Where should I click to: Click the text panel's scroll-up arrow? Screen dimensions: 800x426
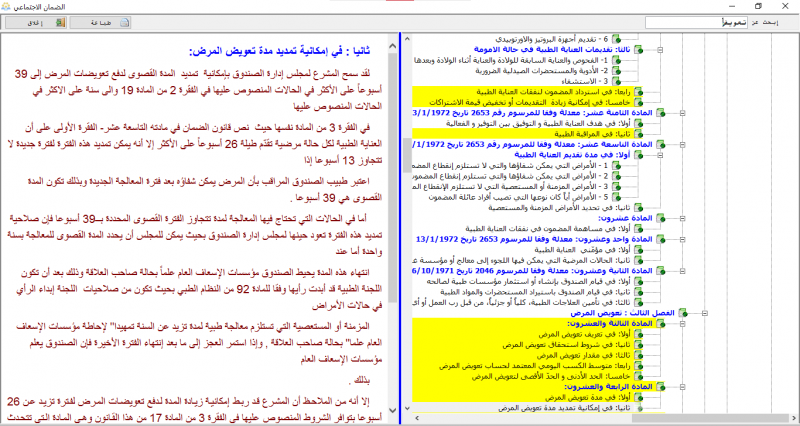click(392, 46)
